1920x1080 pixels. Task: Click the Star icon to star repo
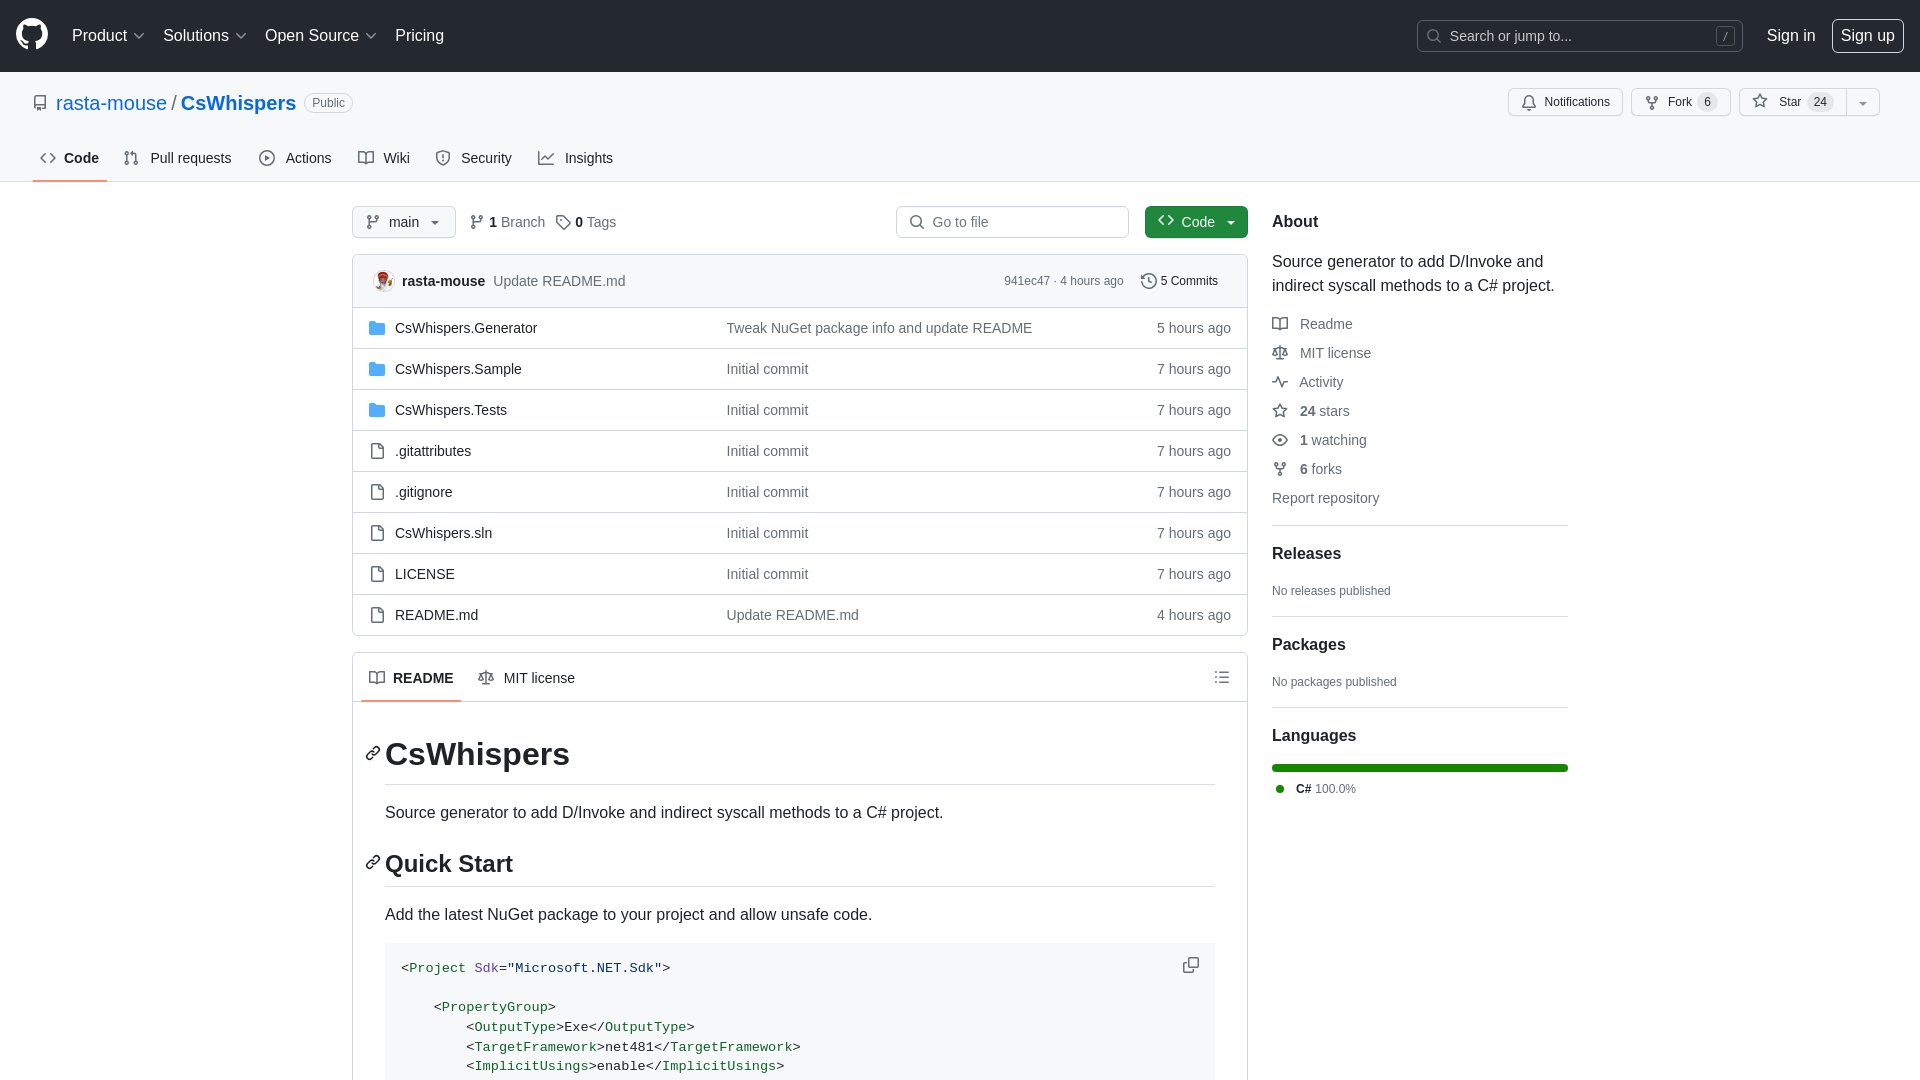tap(1760, 102)
